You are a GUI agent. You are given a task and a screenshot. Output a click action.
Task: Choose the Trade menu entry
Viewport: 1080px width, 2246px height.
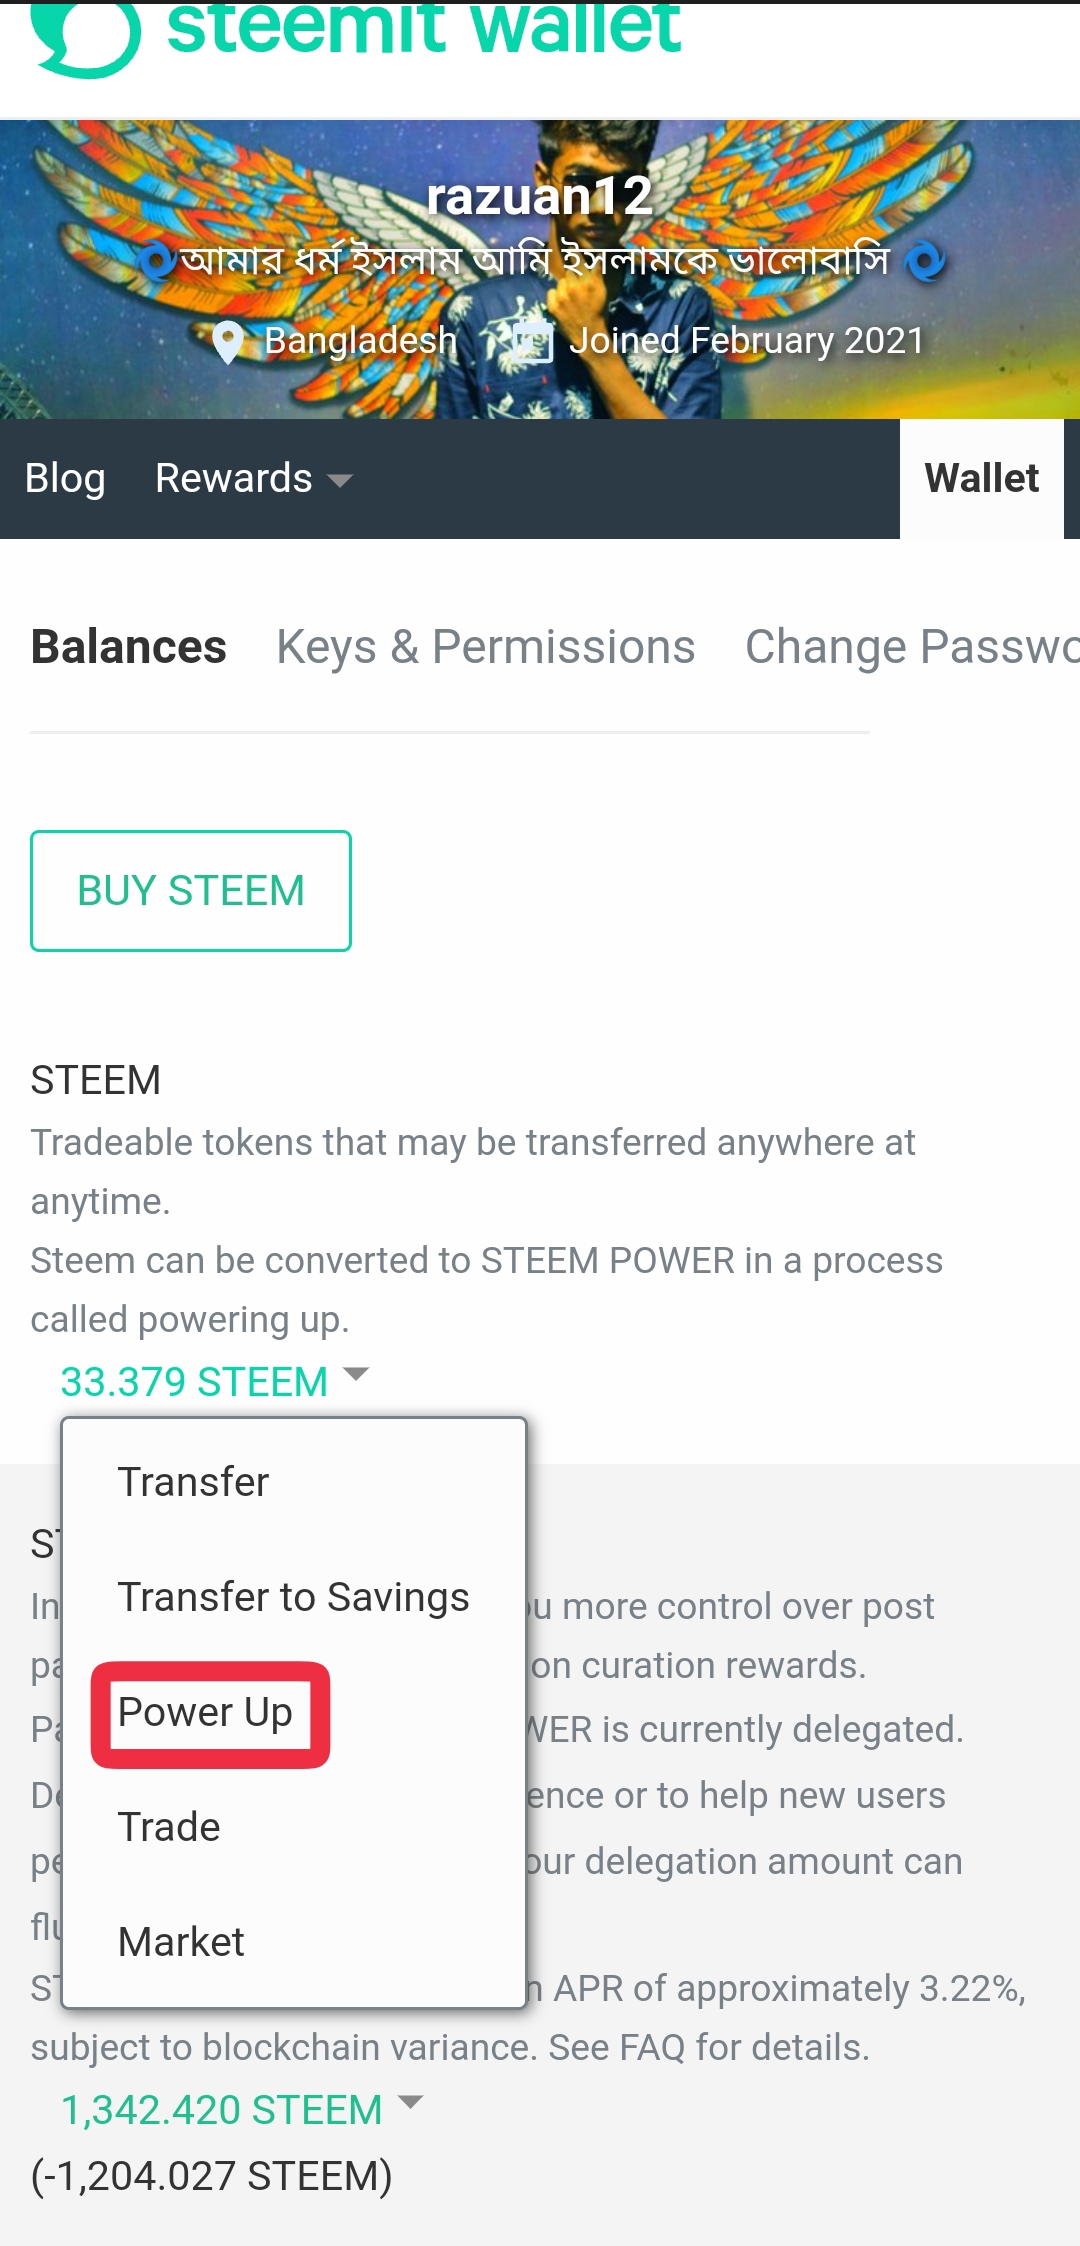[x=169, y=1827]
